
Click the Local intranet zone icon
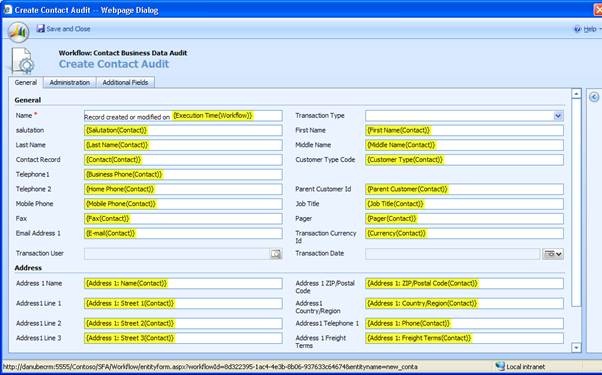point(499,366)
